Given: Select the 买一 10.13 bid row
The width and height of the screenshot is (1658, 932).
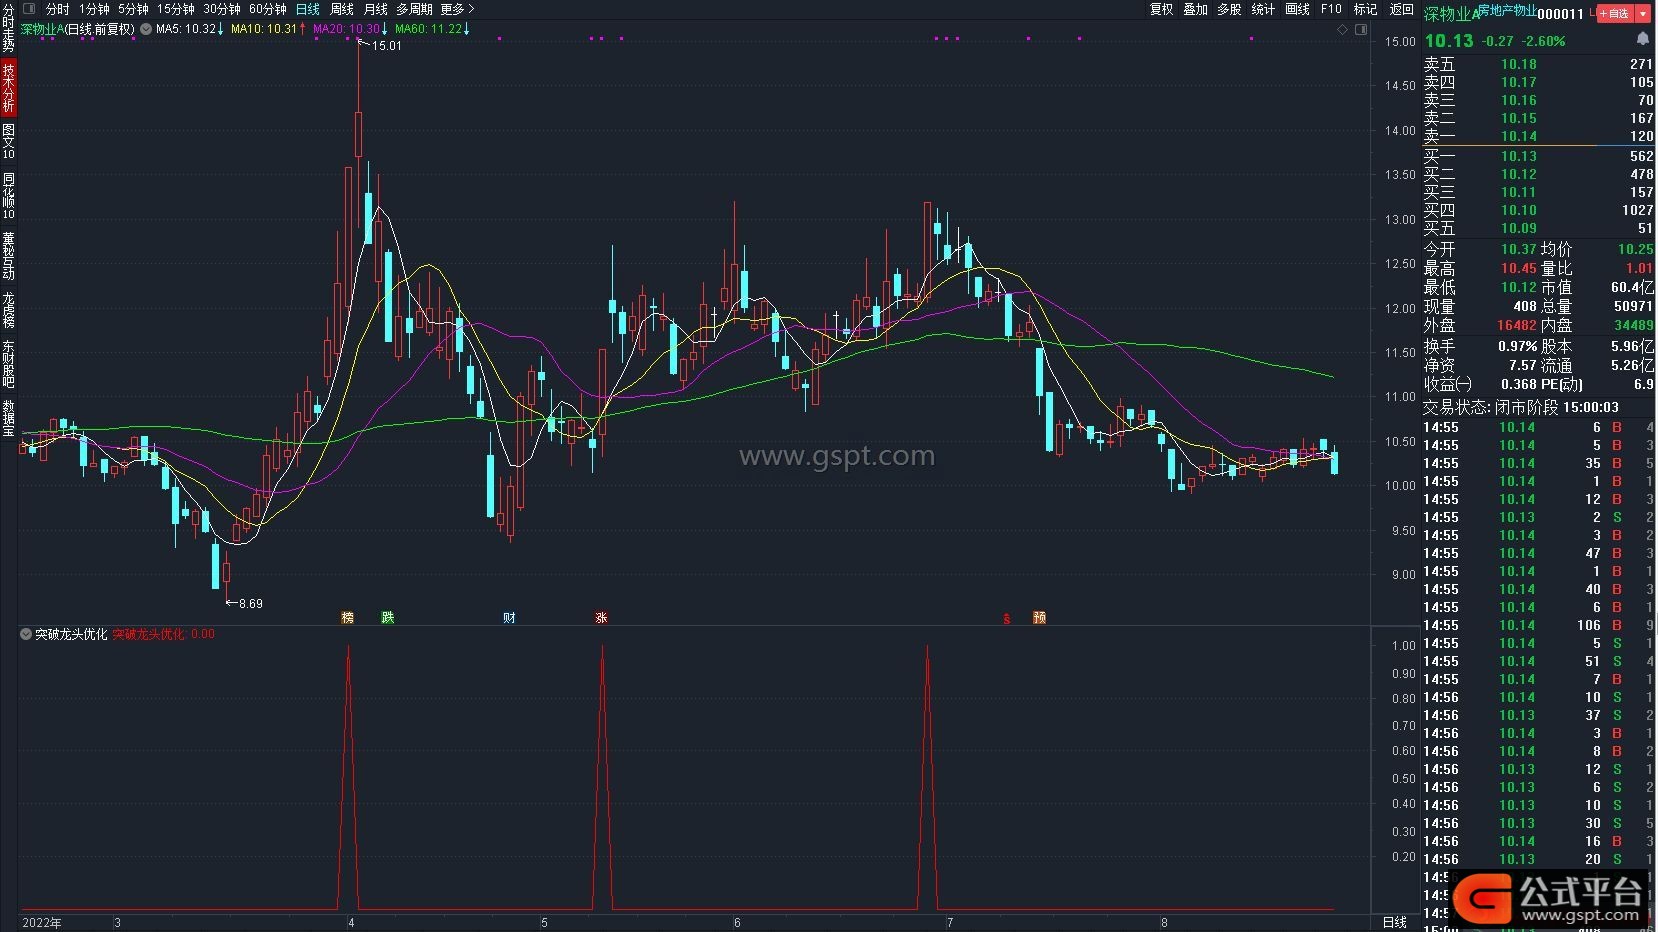Looking at the screenshot, I should [x=1538, y=156].
